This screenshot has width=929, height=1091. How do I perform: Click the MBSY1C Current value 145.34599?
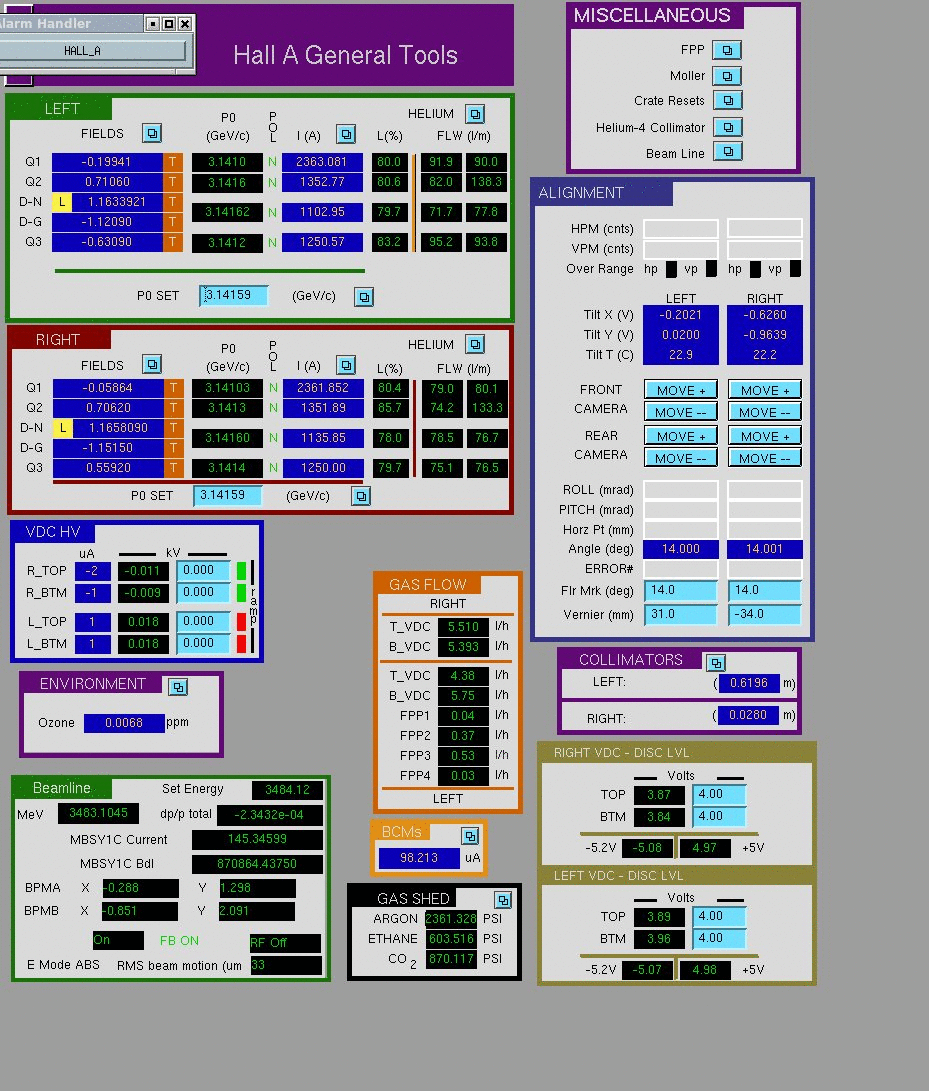coord(257,839)
